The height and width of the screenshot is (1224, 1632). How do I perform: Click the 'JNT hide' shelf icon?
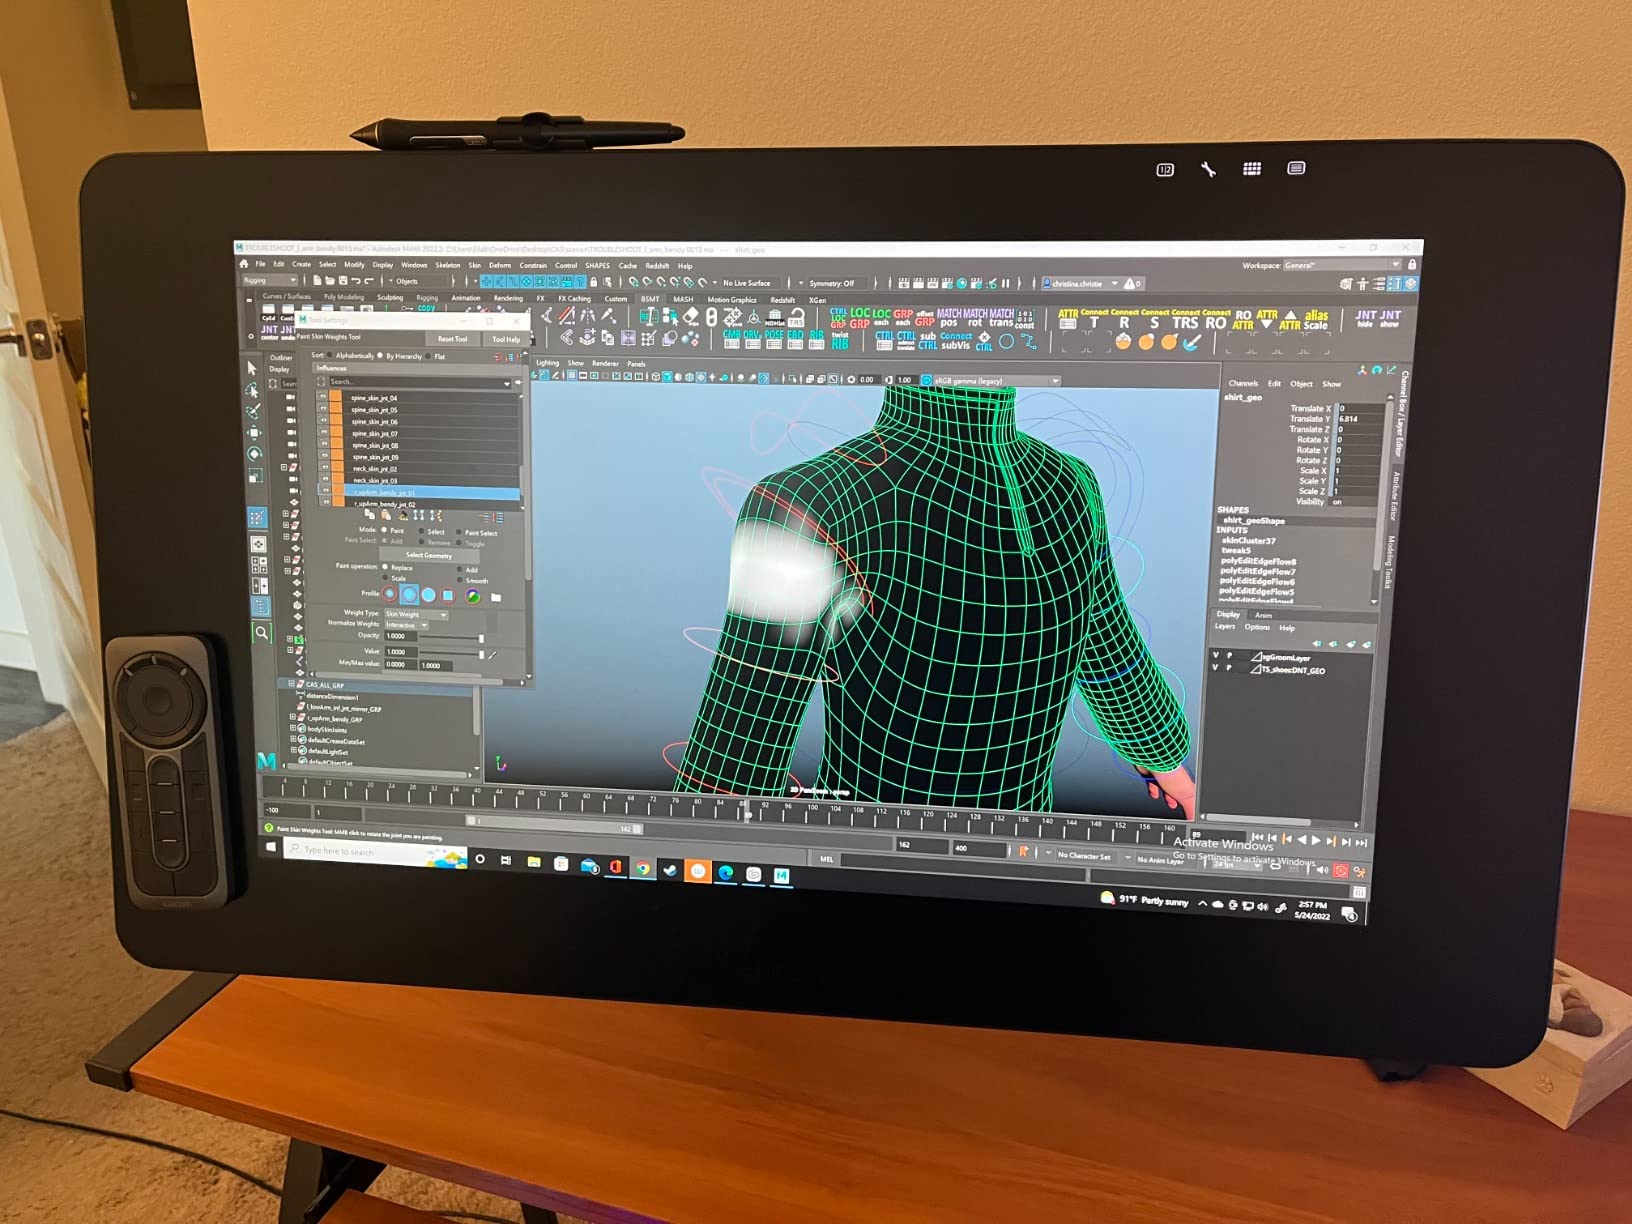(1365, 319)
